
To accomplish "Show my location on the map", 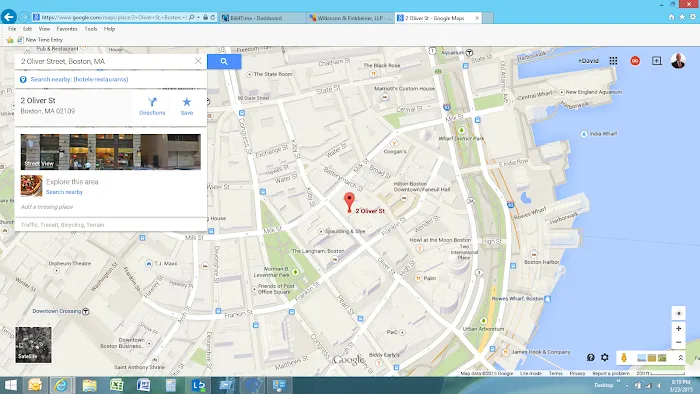I will click(x=679, y=313).
